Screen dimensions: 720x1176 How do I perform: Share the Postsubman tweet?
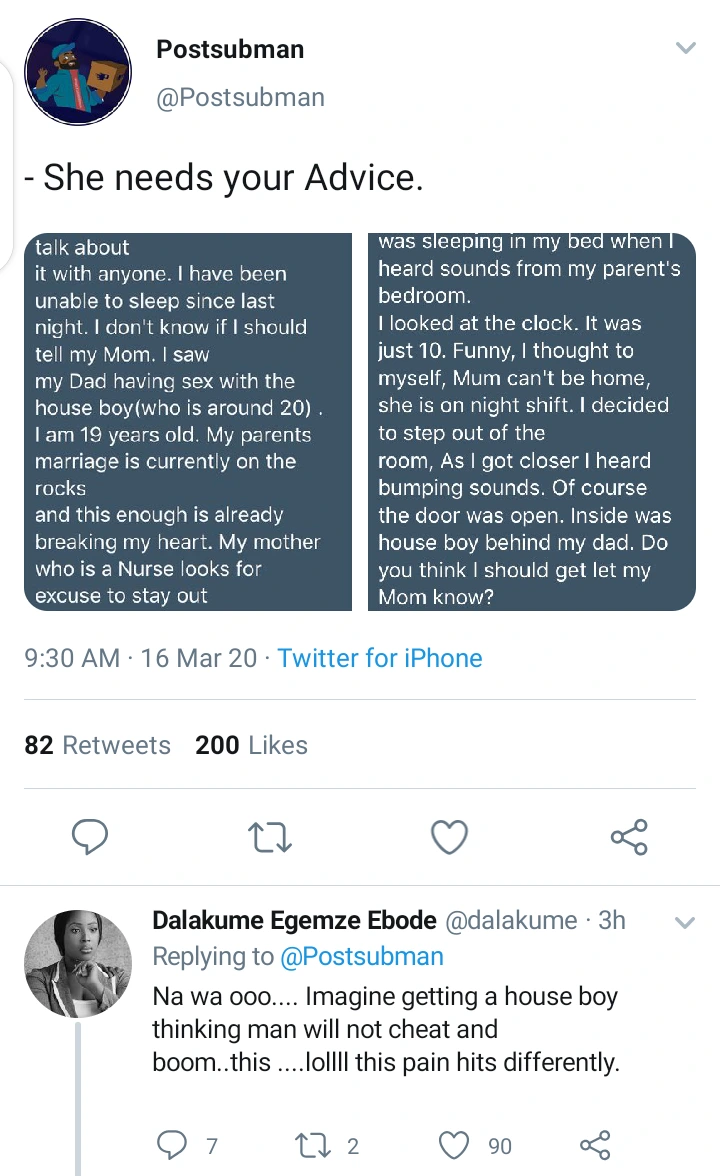(629, 836)
